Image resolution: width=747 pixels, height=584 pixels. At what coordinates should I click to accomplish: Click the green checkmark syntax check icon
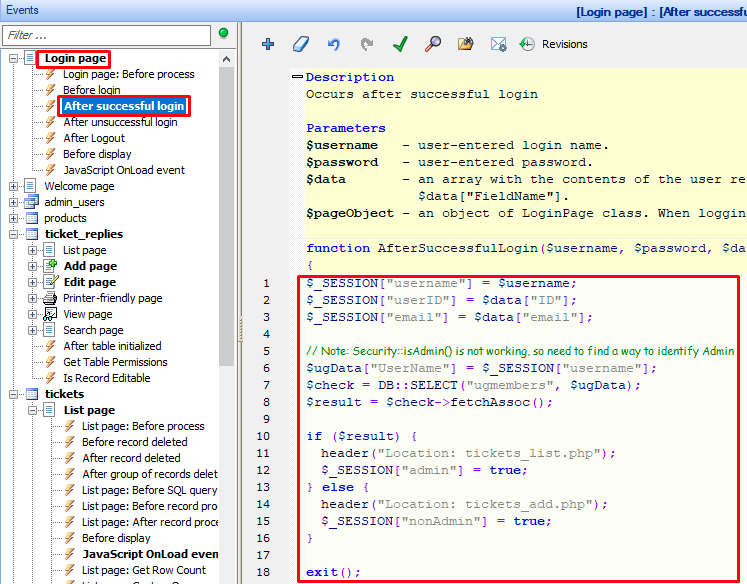400,44
